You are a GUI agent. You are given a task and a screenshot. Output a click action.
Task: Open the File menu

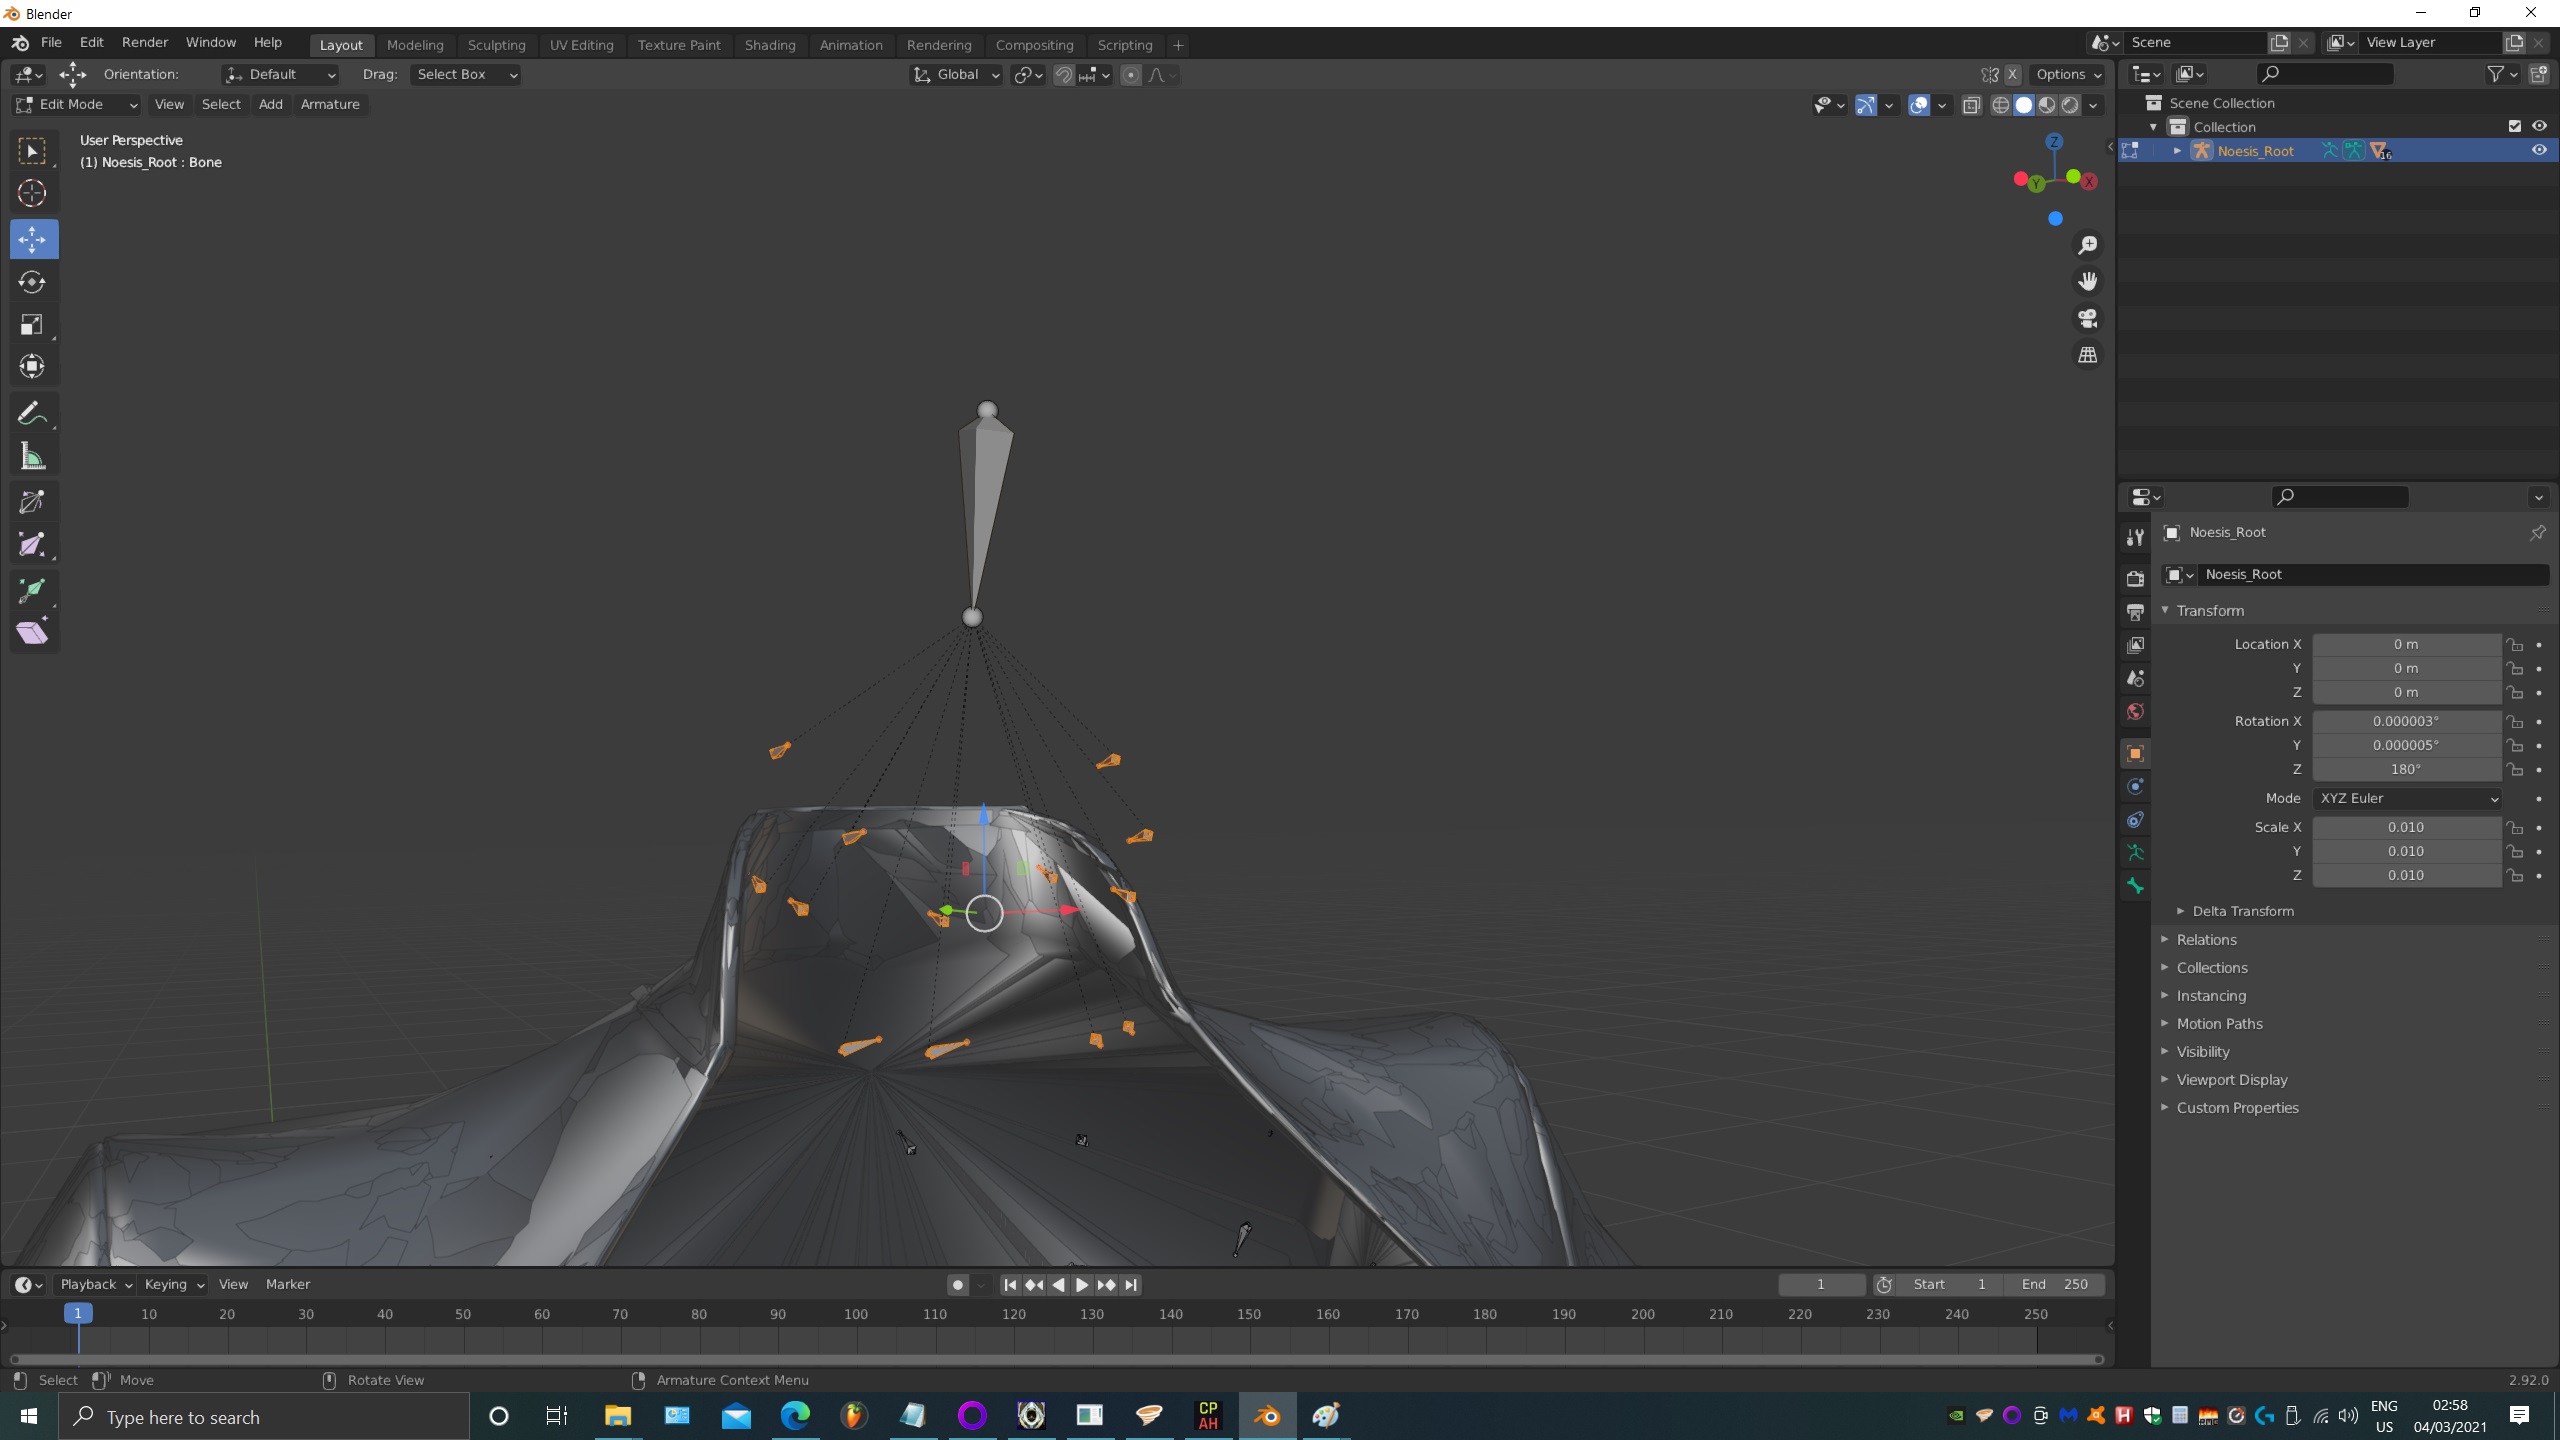[51, 43]
